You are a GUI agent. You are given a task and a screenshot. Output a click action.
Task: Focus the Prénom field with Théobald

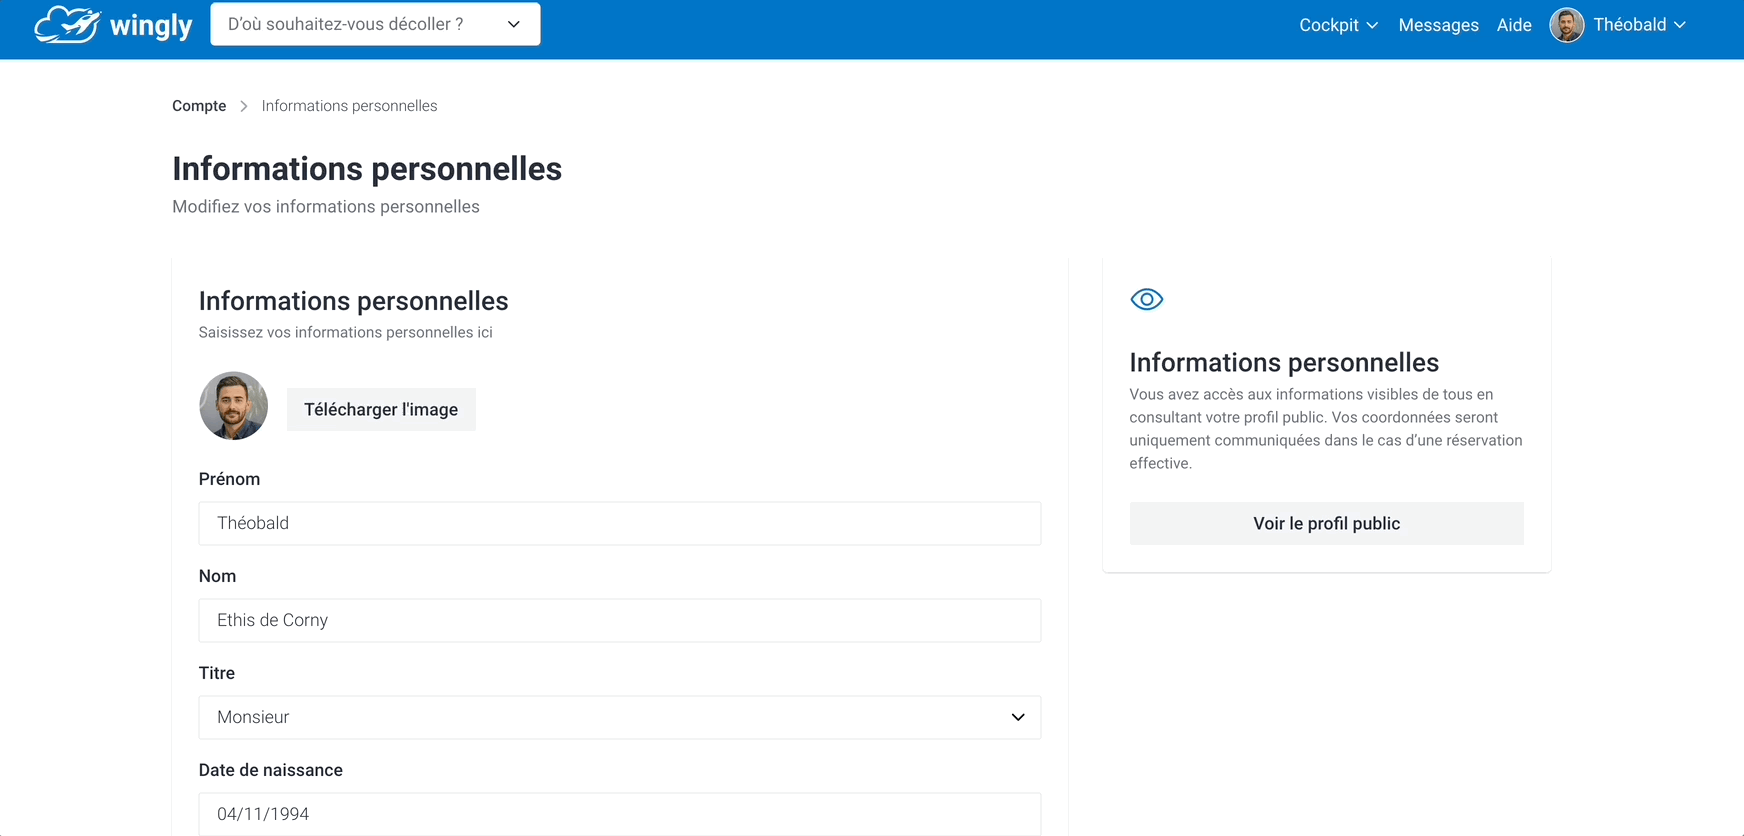pos(620,524)
